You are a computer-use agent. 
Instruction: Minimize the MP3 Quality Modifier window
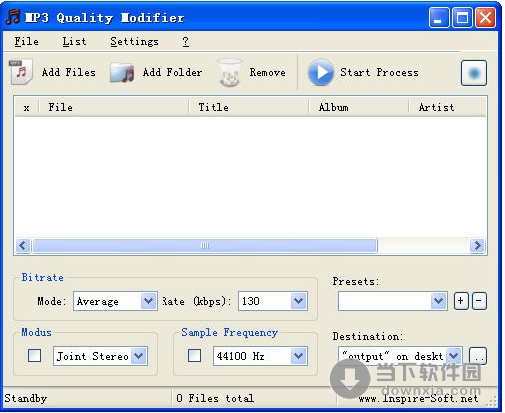(x=439, y=17)
